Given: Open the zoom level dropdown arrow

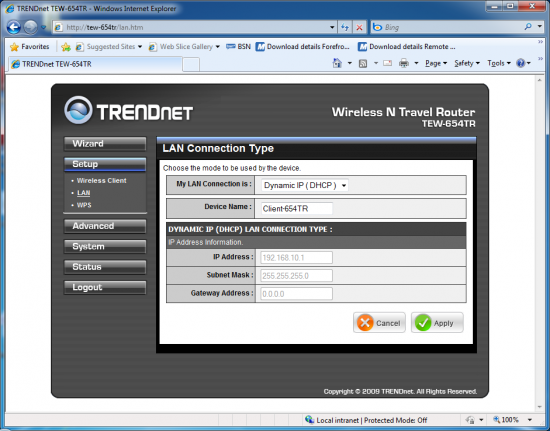Looking at the screenshot, I should pos(530,420).
